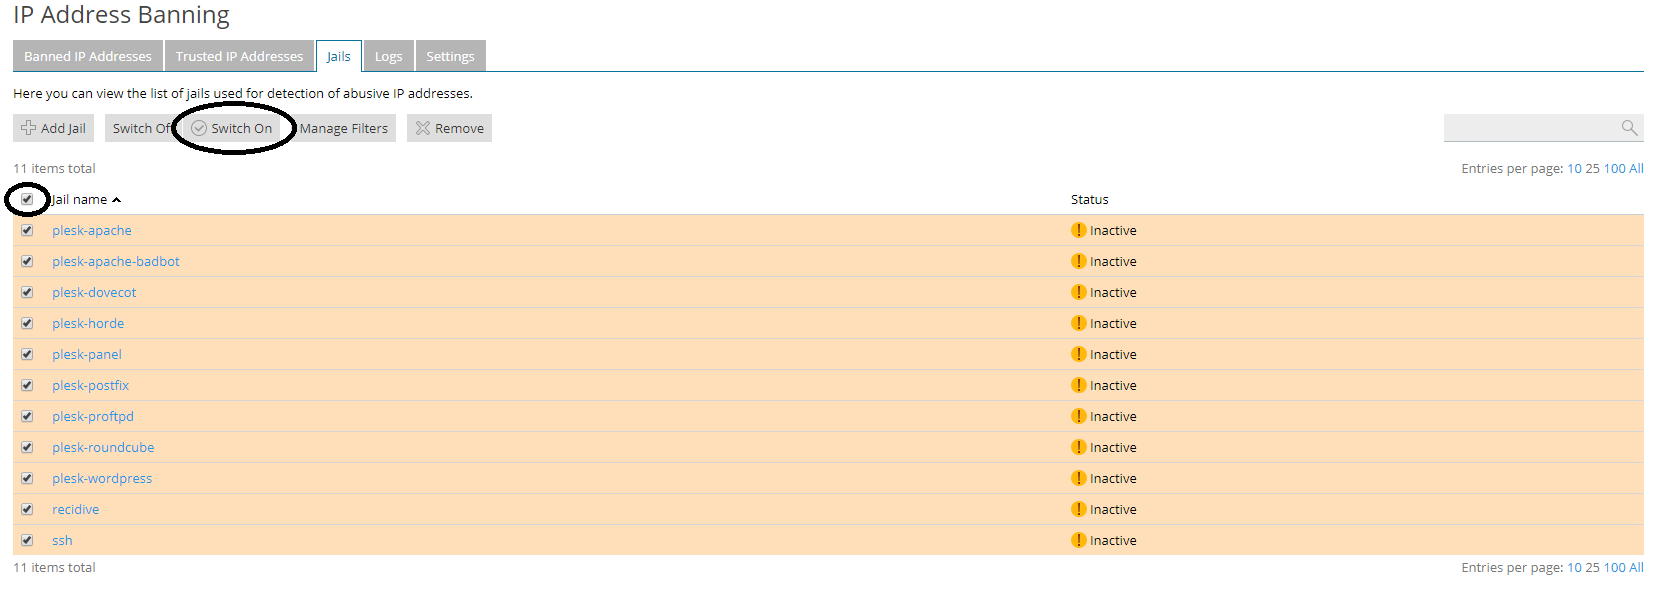Uncheck the ssh jail checkbox

(27, 540)
